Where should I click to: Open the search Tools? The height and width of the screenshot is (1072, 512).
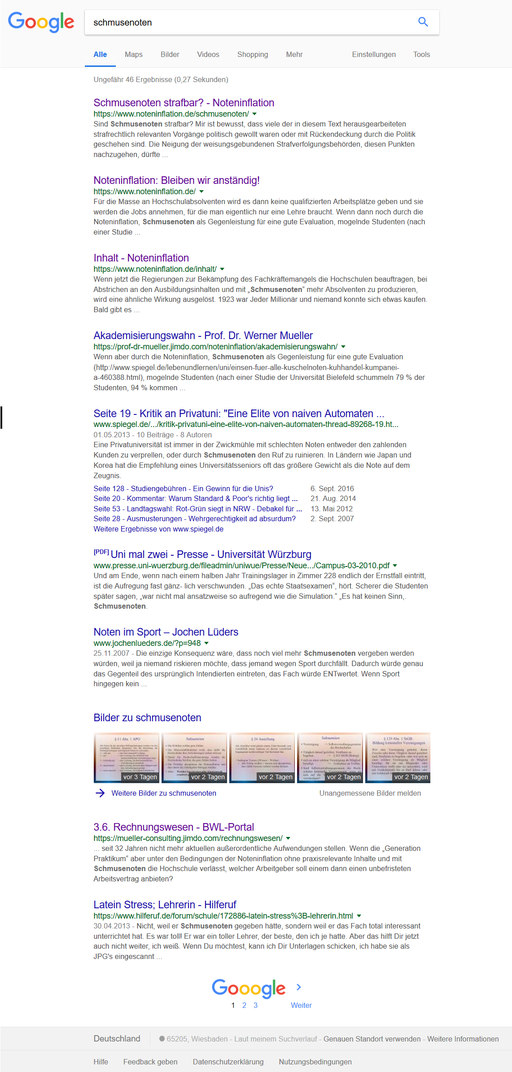pyautogui.click(x=422, y=54)
